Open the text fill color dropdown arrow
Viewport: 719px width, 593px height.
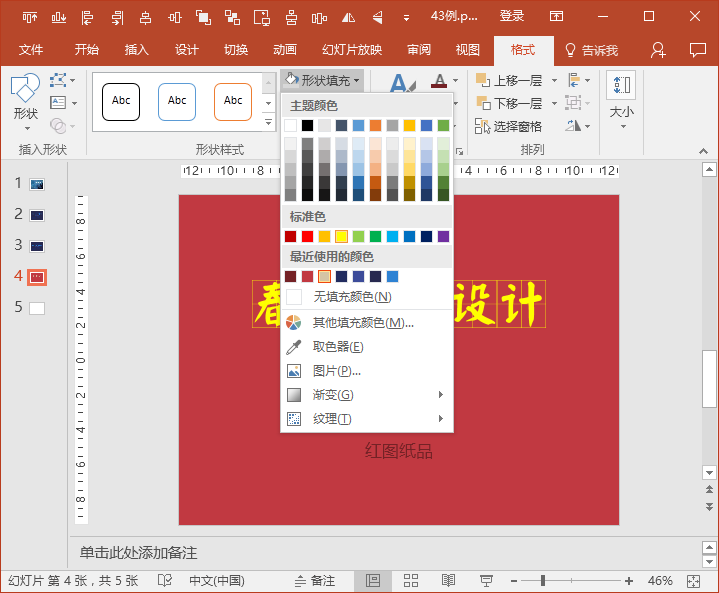[455, 81]
